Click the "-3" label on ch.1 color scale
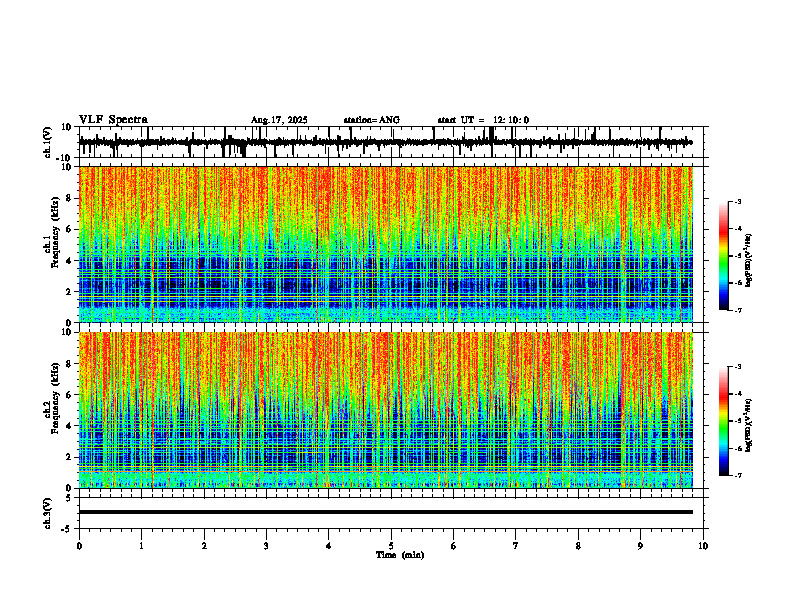Screen dimensions: 792x612 pyautogui.click(x=737, y=202)
